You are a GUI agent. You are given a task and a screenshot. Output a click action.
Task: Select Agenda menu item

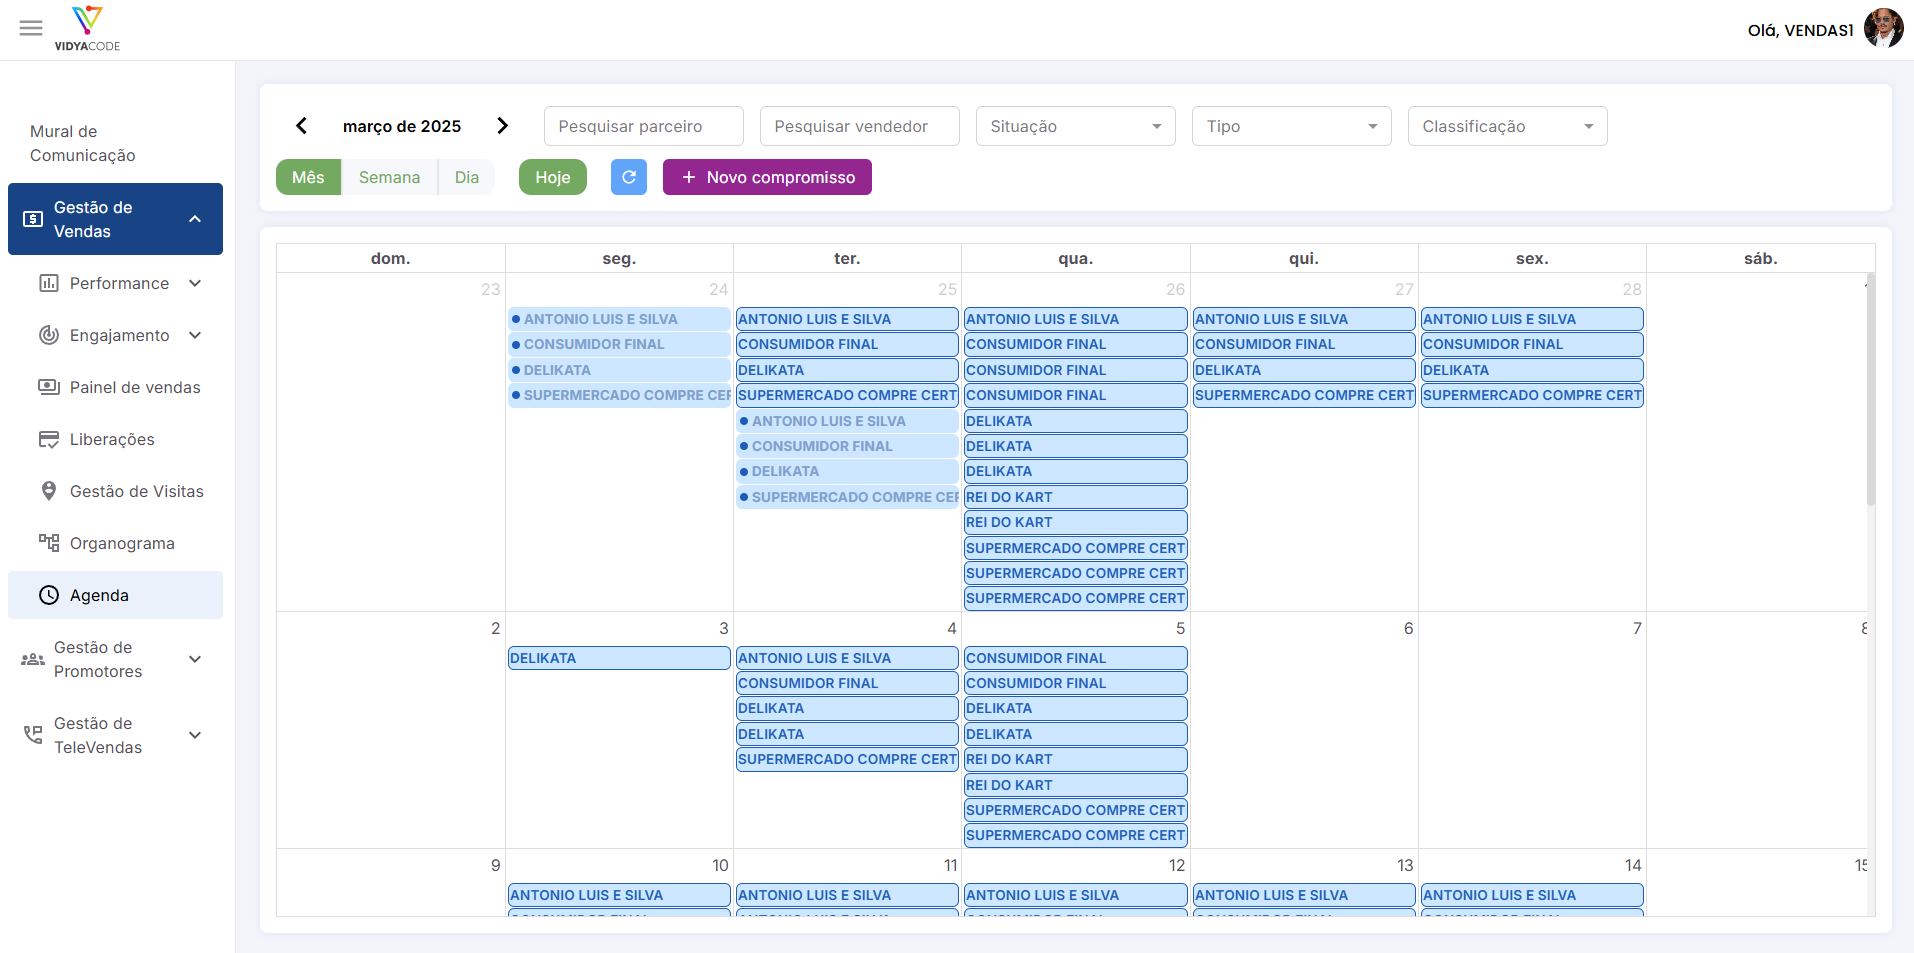[x=115, y=595]
